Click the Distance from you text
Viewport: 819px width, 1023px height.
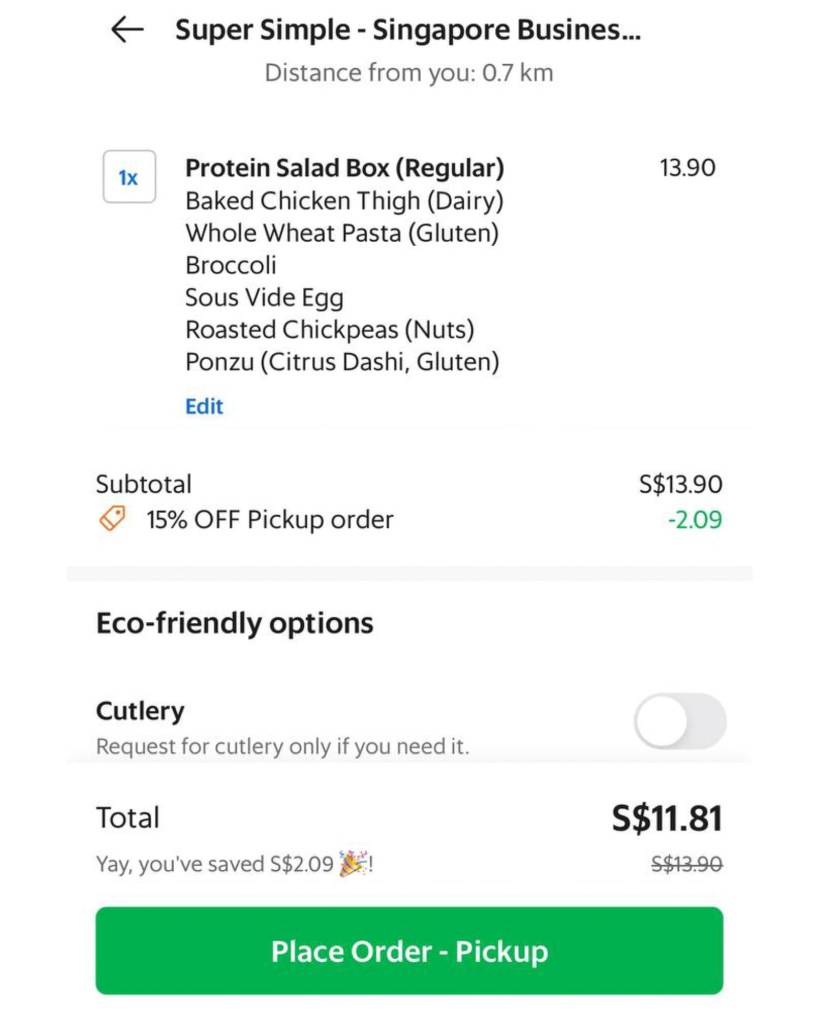(x=408, y=73)
